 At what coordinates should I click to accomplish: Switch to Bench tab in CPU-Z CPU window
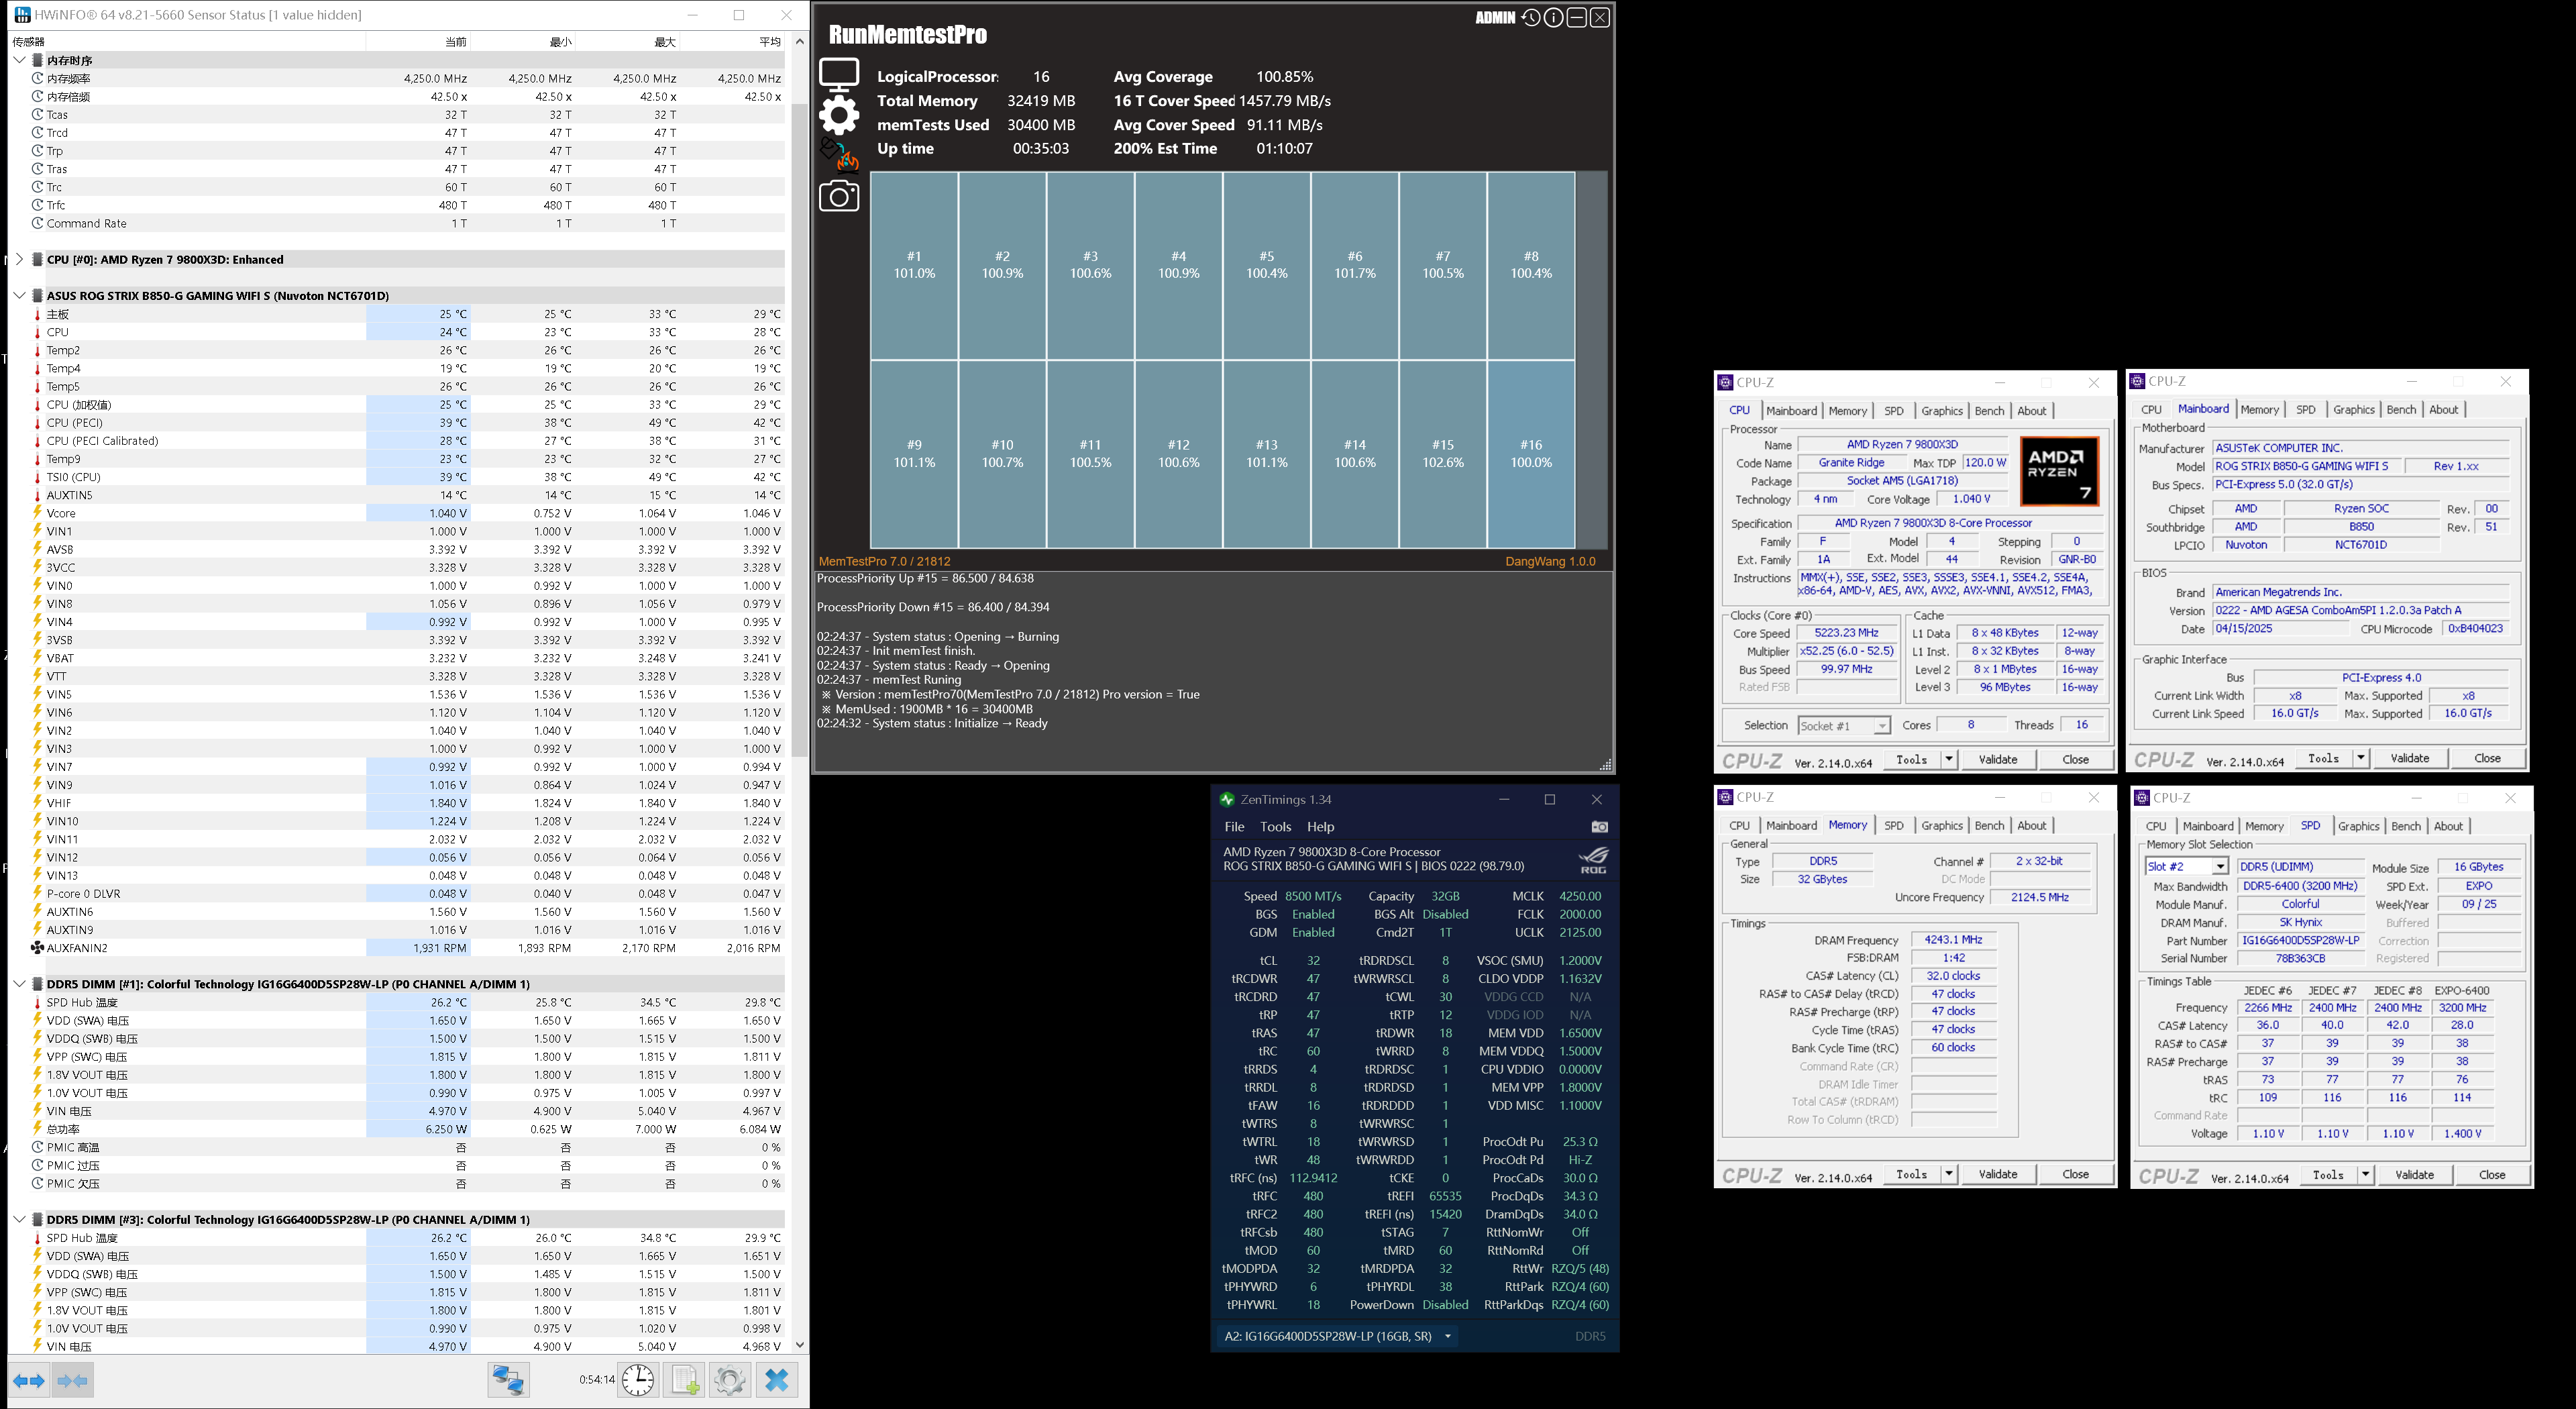pos(1989,411)
